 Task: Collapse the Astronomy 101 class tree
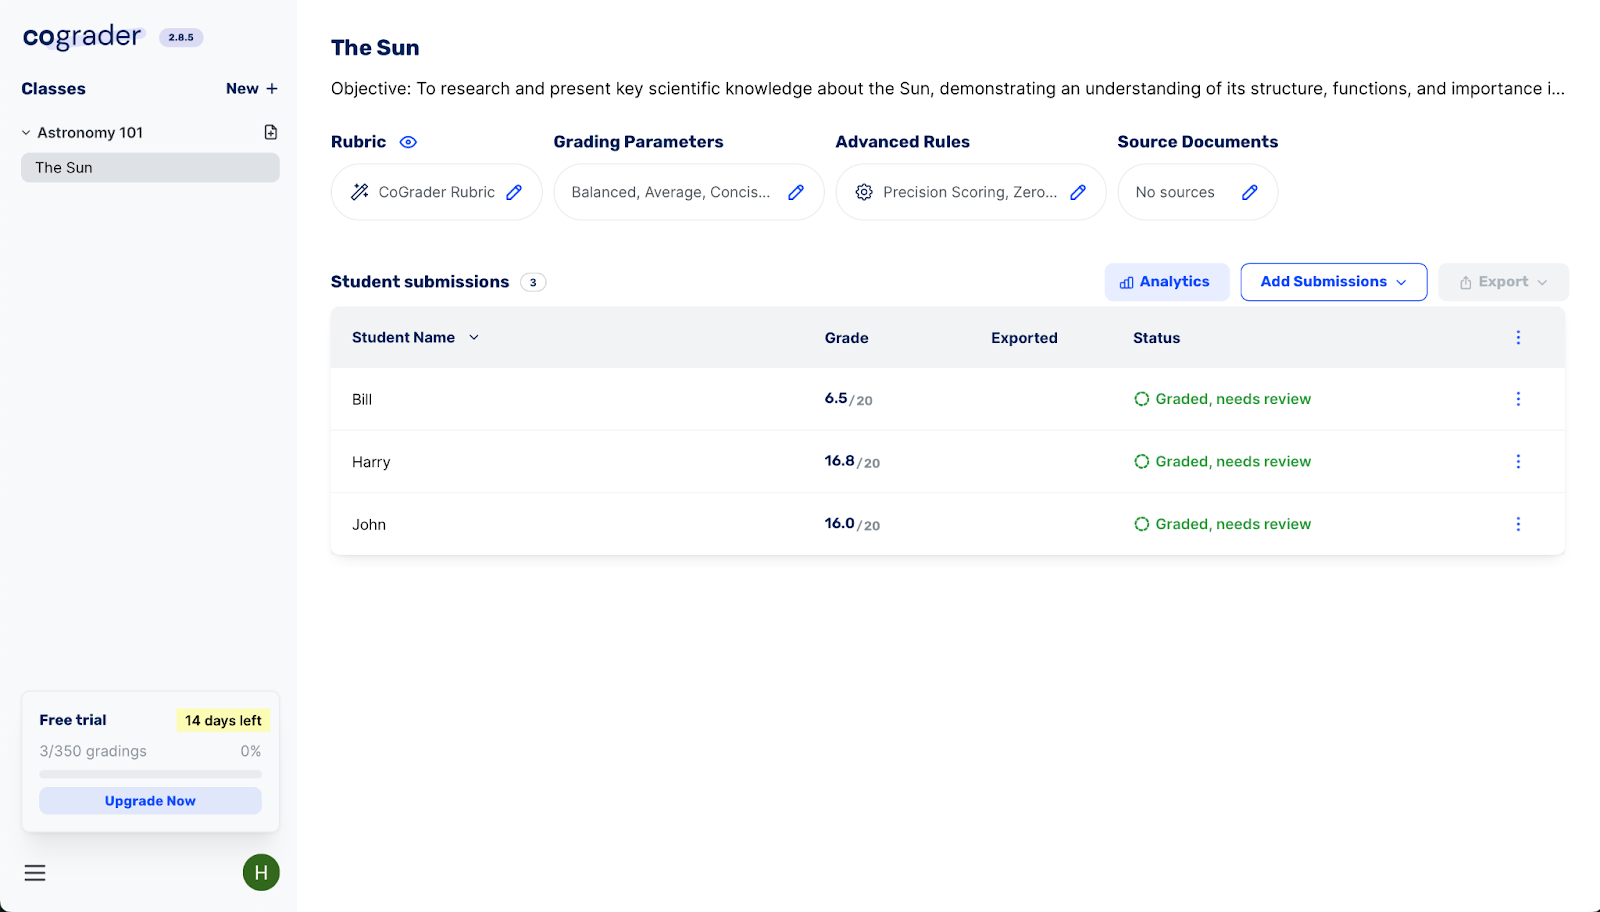(x=26, y=131)
